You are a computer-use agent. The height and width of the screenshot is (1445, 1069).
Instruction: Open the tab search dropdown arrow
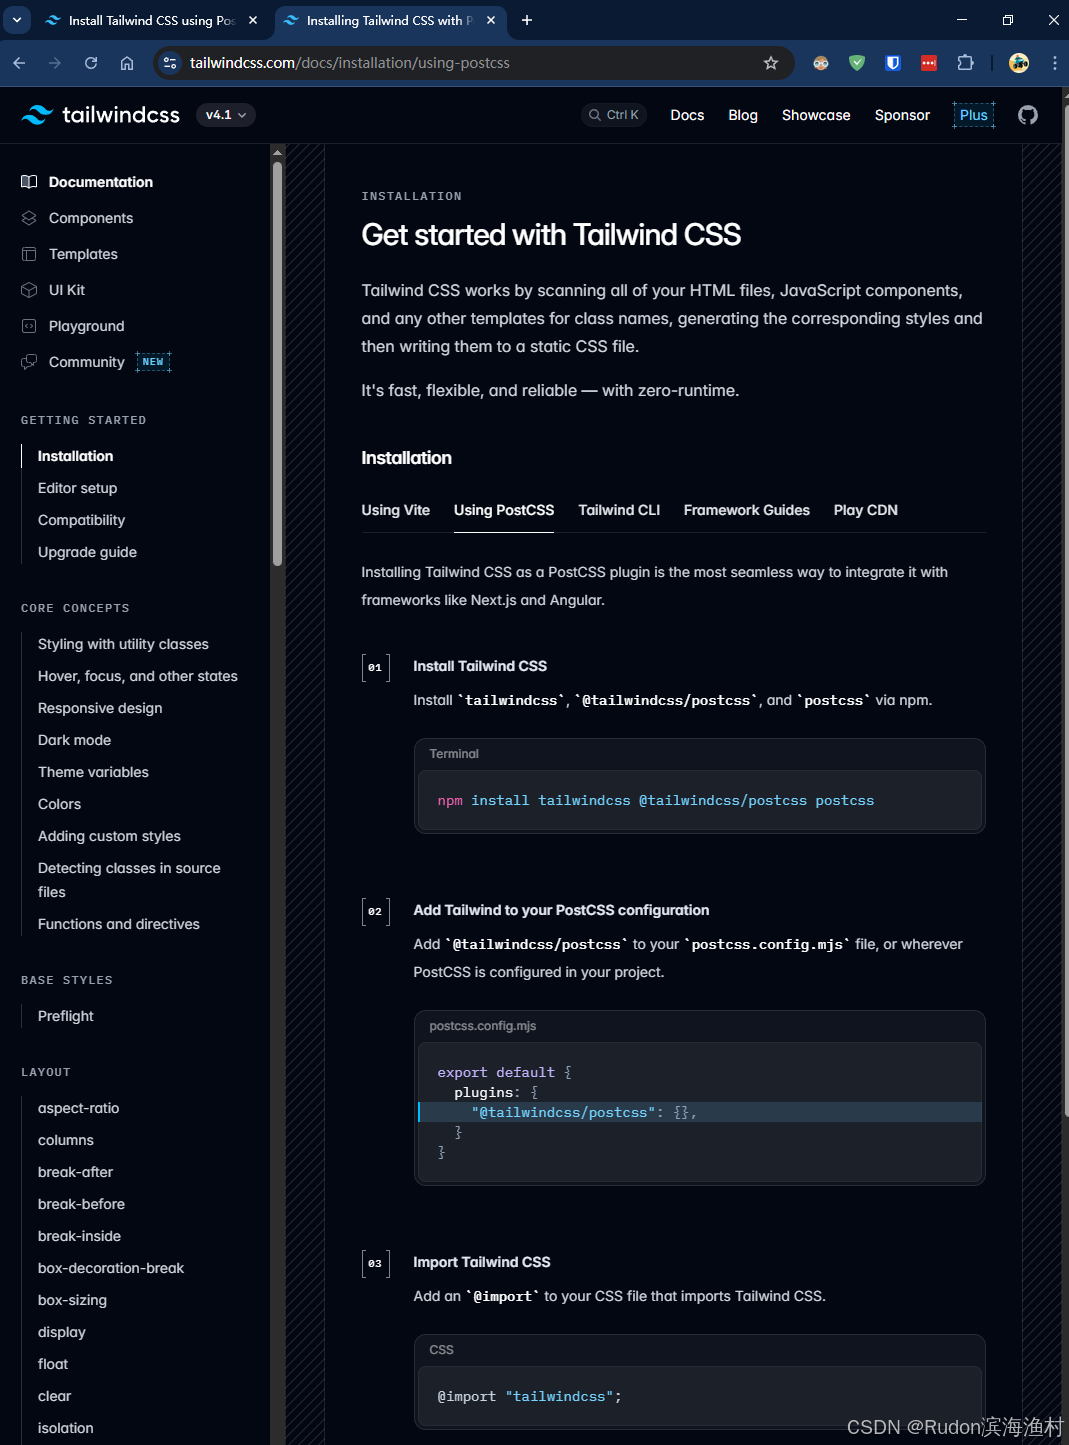tap(17, 20)
